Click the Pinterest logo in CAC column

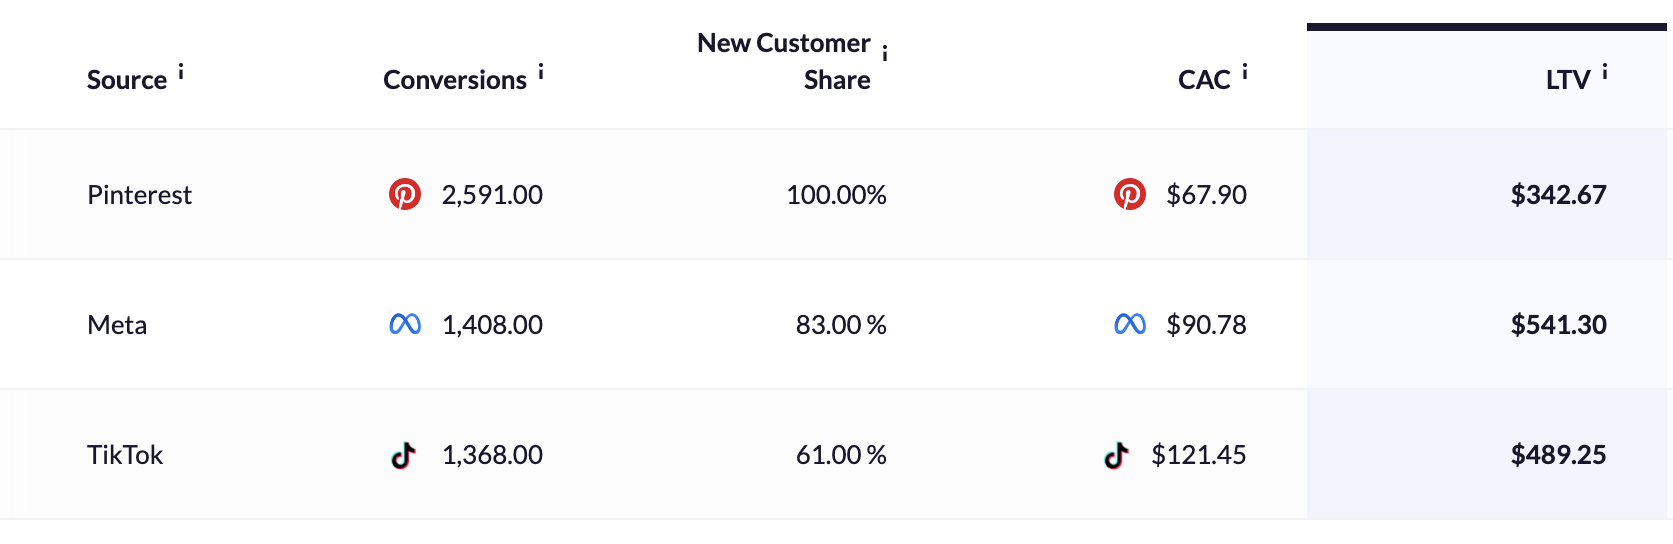[1130, 194]
